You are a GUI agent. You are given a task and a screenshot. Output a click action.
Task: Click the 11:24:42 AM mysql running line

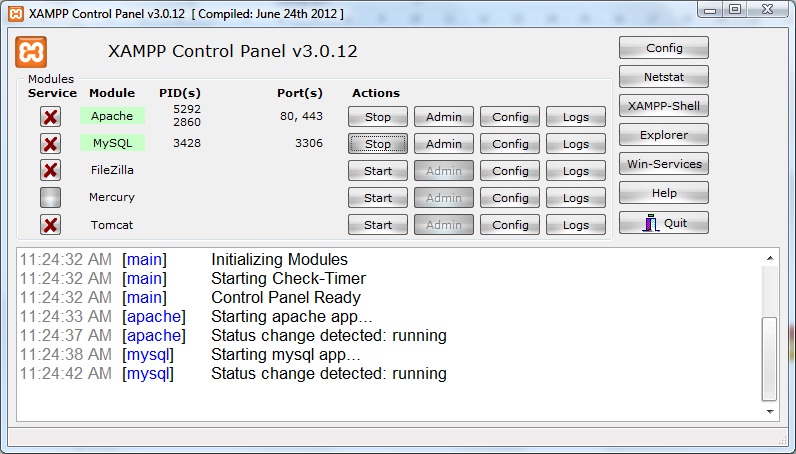(x=234, y=374)
